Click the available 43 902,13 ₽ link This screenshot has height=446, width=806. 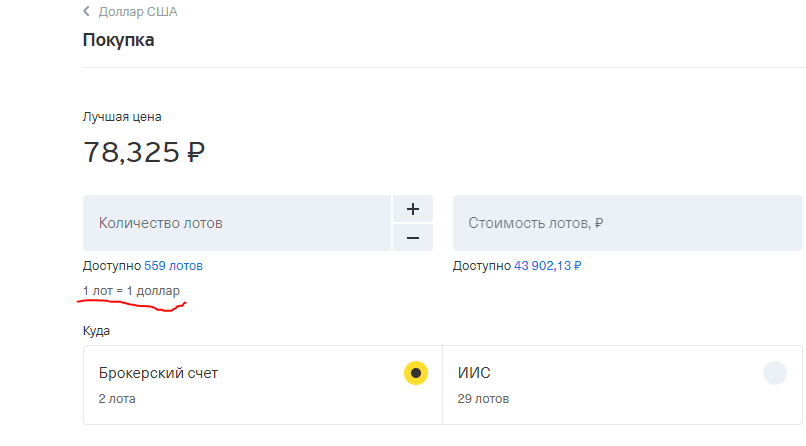pos(547,266)
